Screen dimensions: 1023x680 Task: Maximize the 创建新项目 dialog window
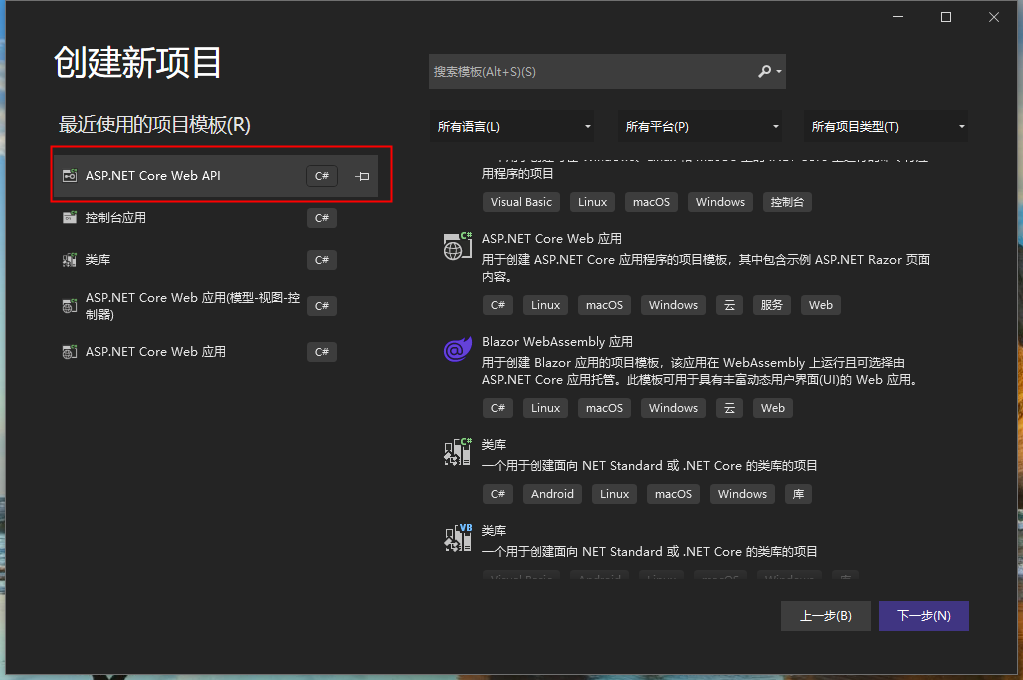946,17
